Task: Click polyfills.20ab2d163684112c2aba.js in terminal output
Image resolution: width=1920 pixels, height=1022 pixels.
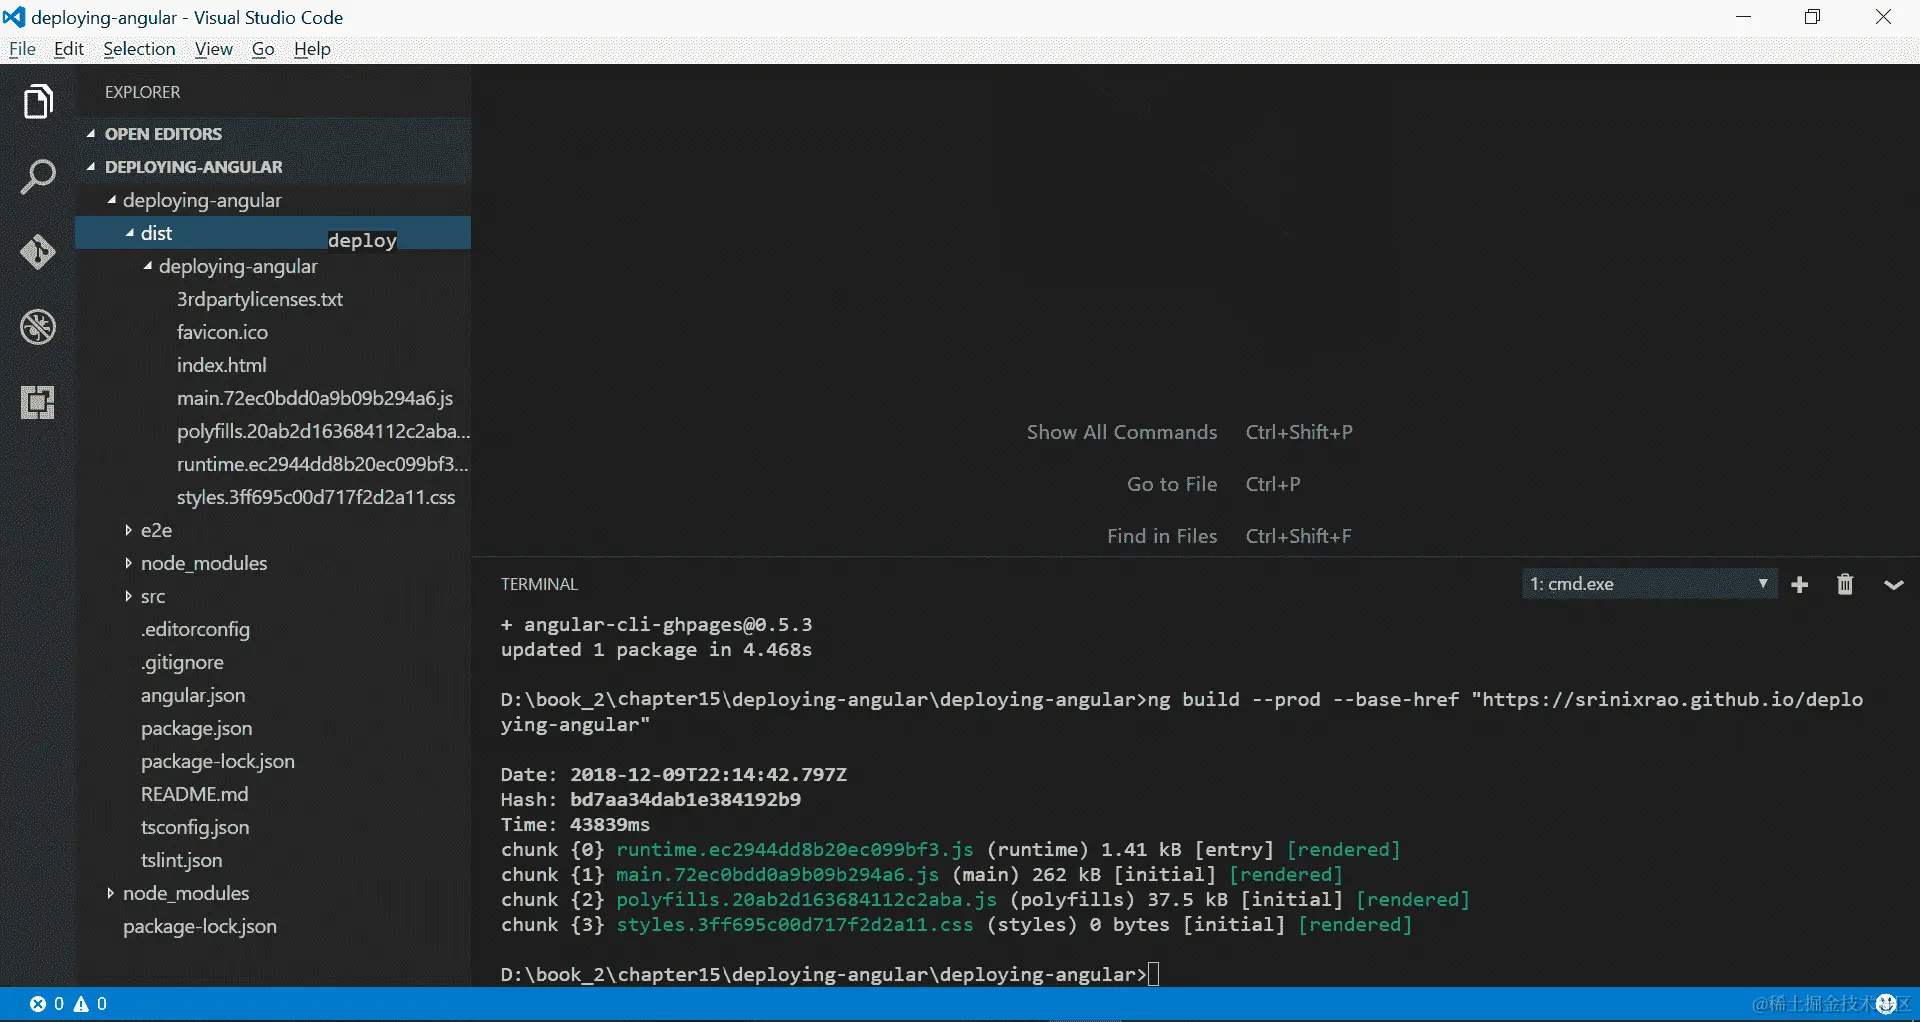Action: tap(807, 899)
